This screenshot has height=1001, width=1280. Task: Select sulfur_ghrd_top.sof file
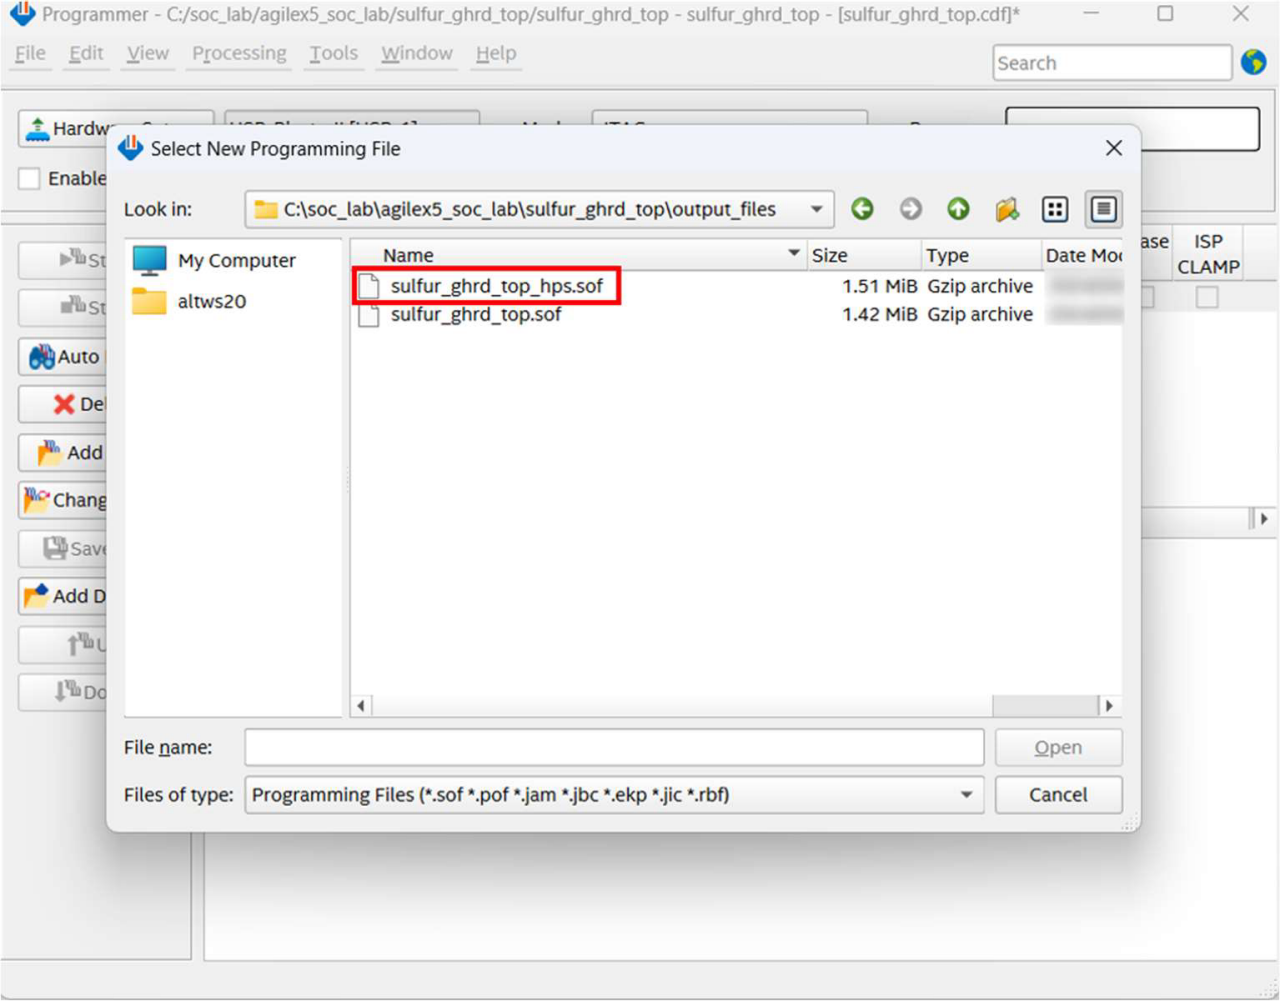click(475, 315)
